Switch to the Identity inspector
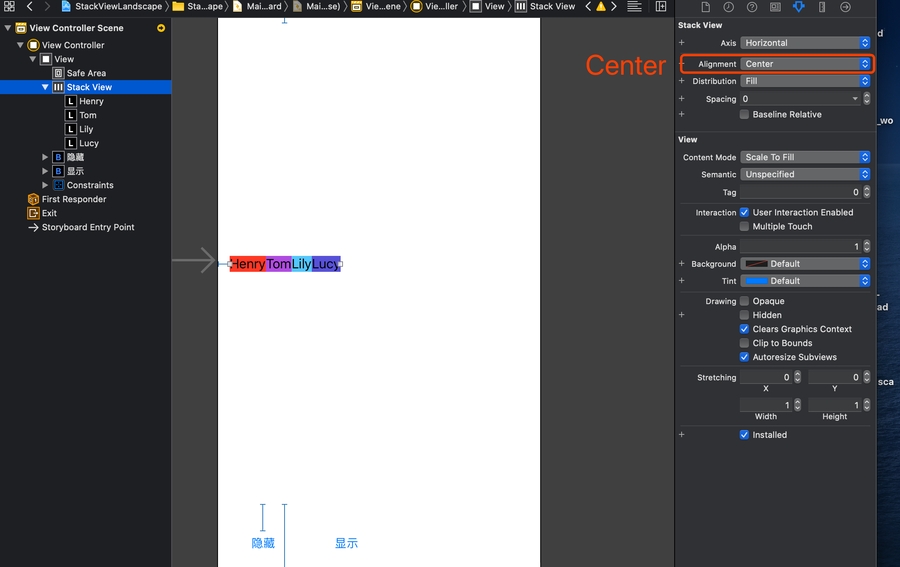The height and width of the screenshot is (567, 900). pyautogui.click(x=775, y=7)
